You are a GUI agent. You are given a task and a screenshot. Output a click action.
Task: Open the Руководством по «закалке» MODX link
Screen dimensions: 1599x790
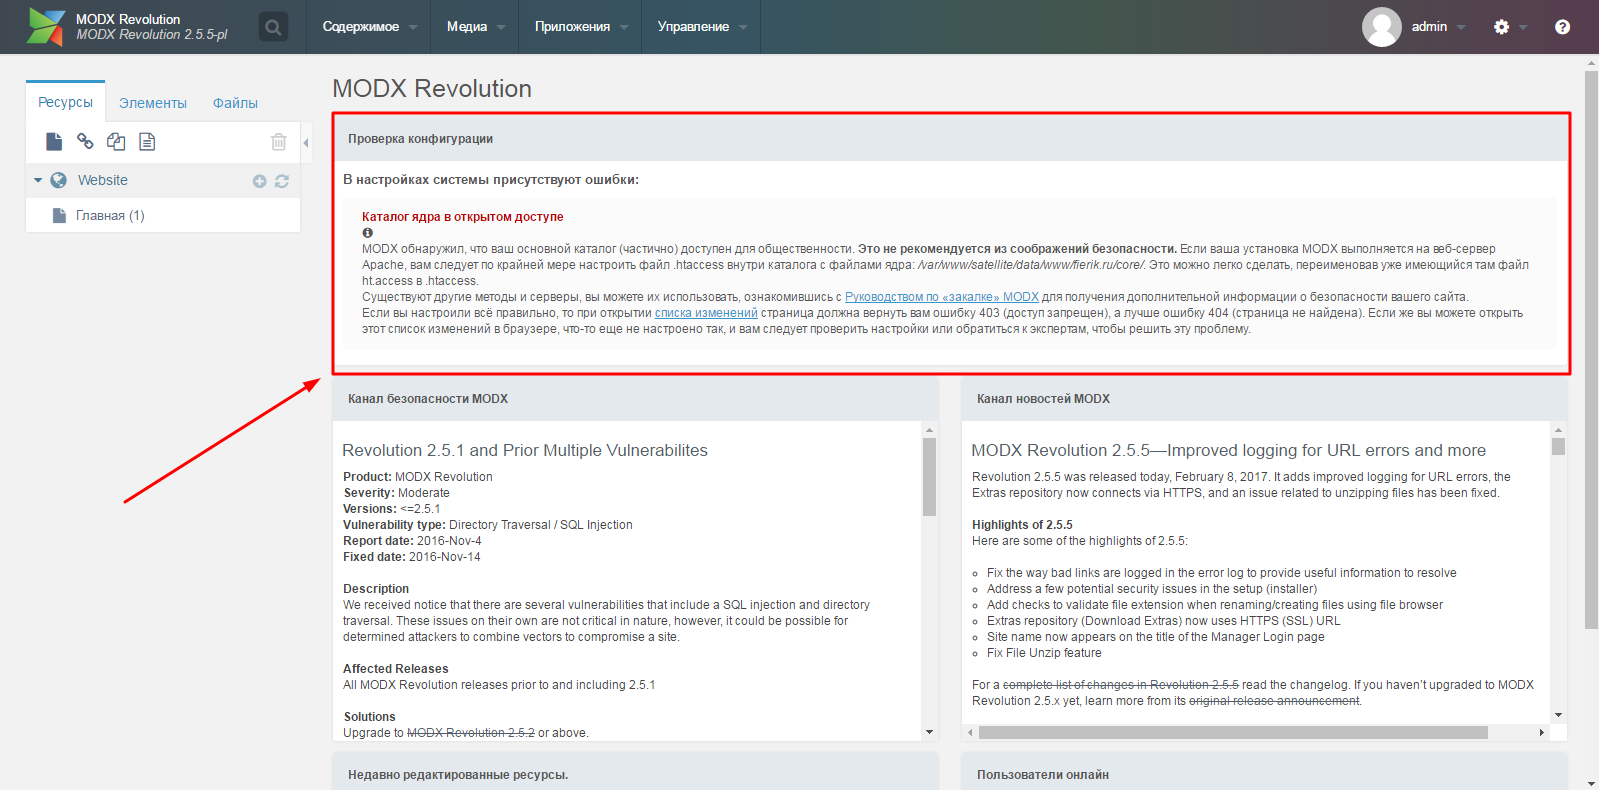pos(942,297)
